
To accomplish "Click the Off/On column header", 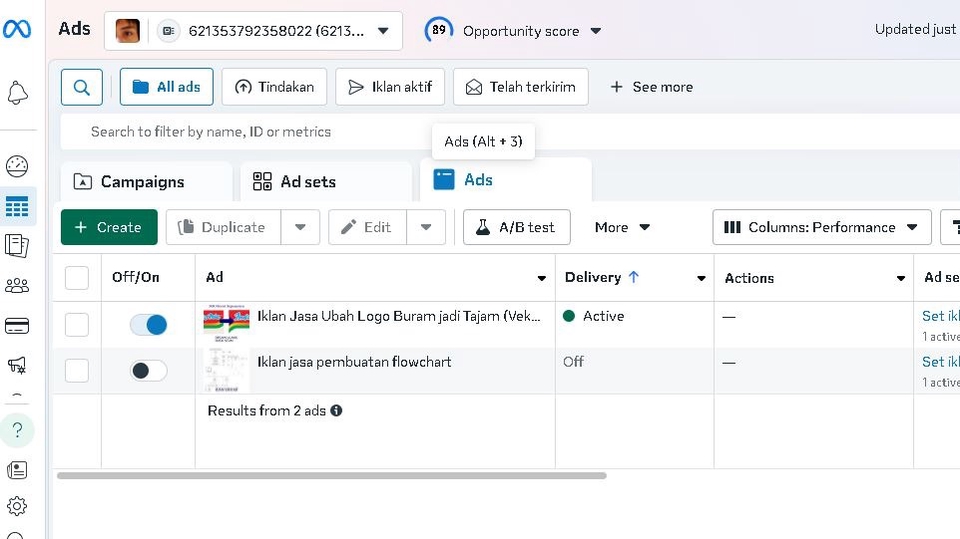I will [135, 277].
